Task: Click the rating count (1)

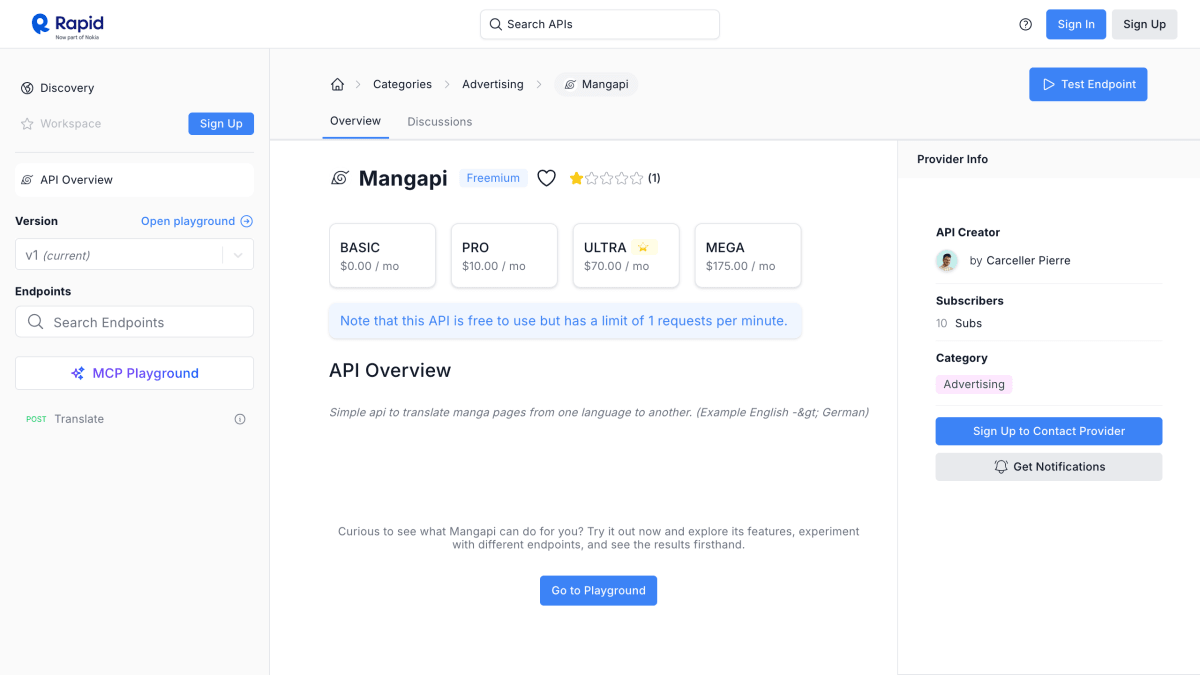Action: [654, 178]
